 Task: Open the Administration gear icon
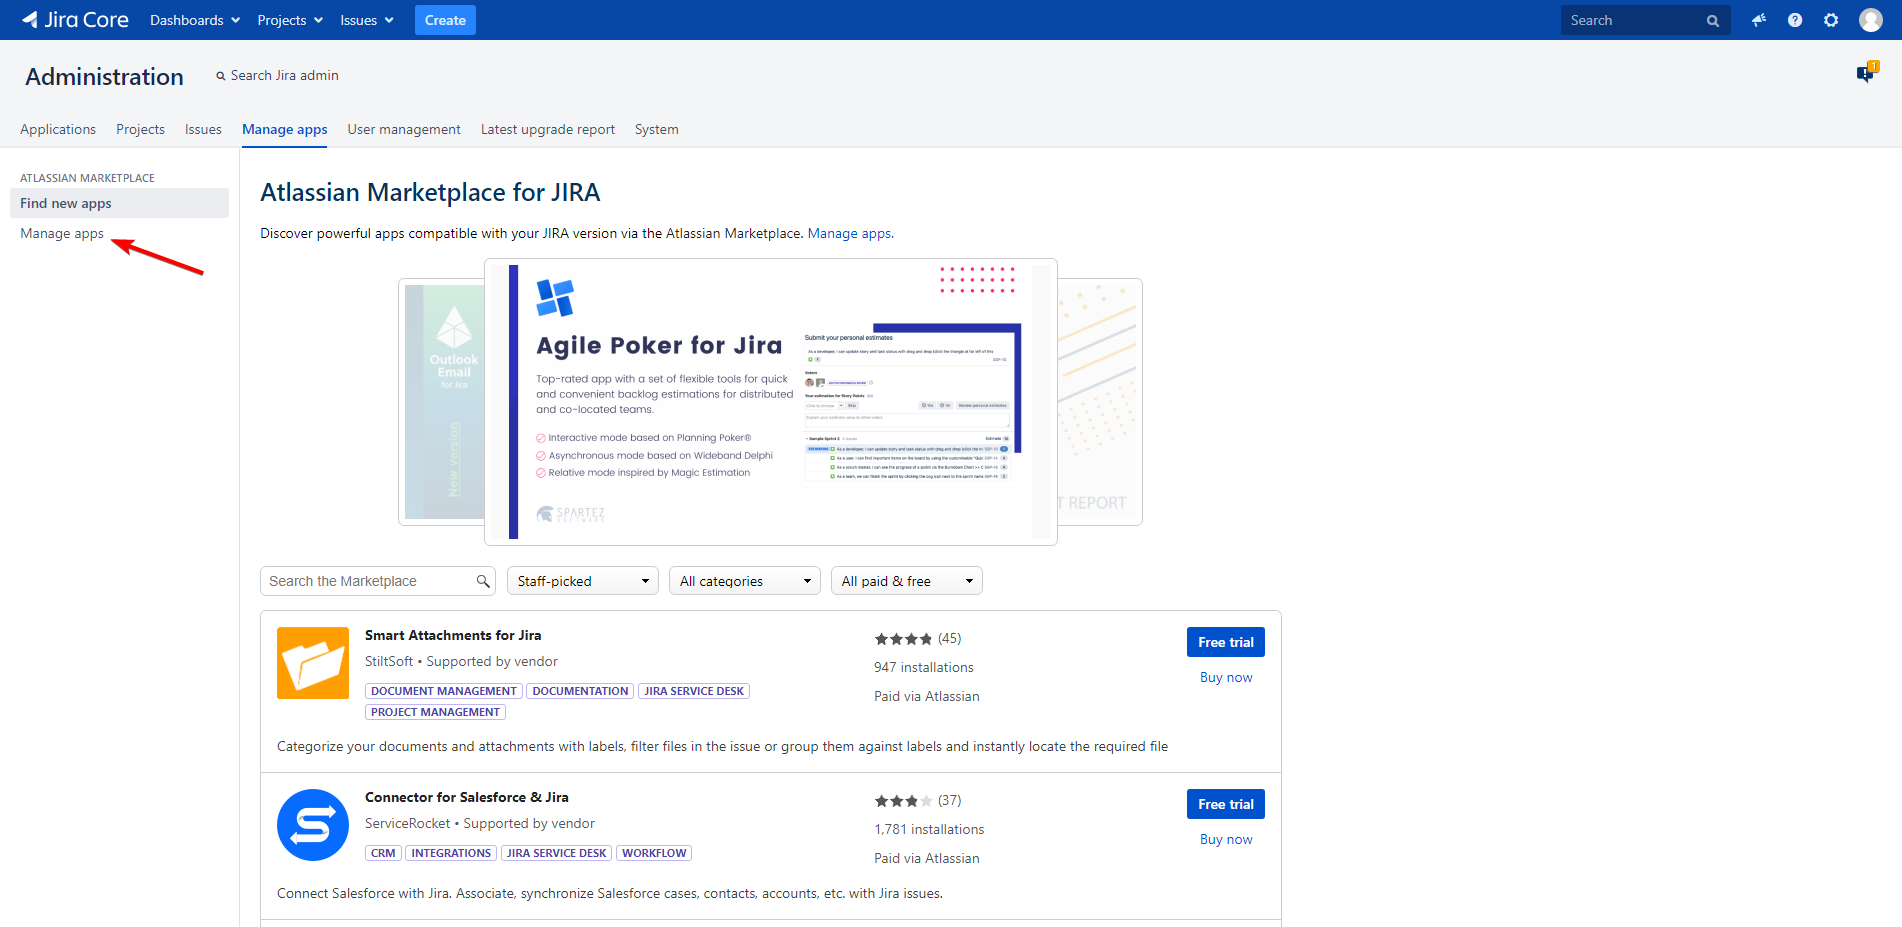point(1831,20)
